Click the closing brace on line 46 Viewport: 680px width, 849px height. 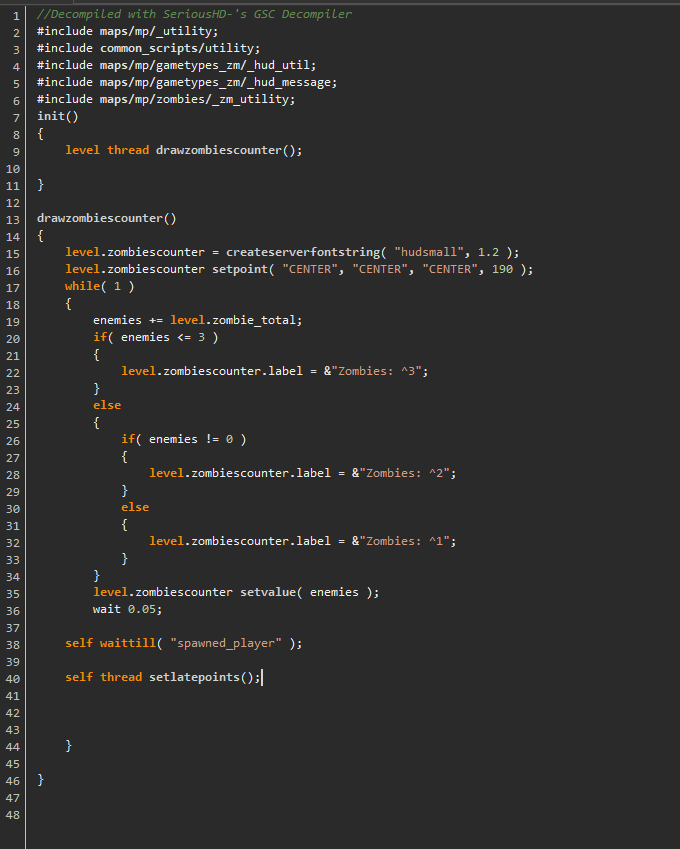pyautogui.click(x=41, y=780)
